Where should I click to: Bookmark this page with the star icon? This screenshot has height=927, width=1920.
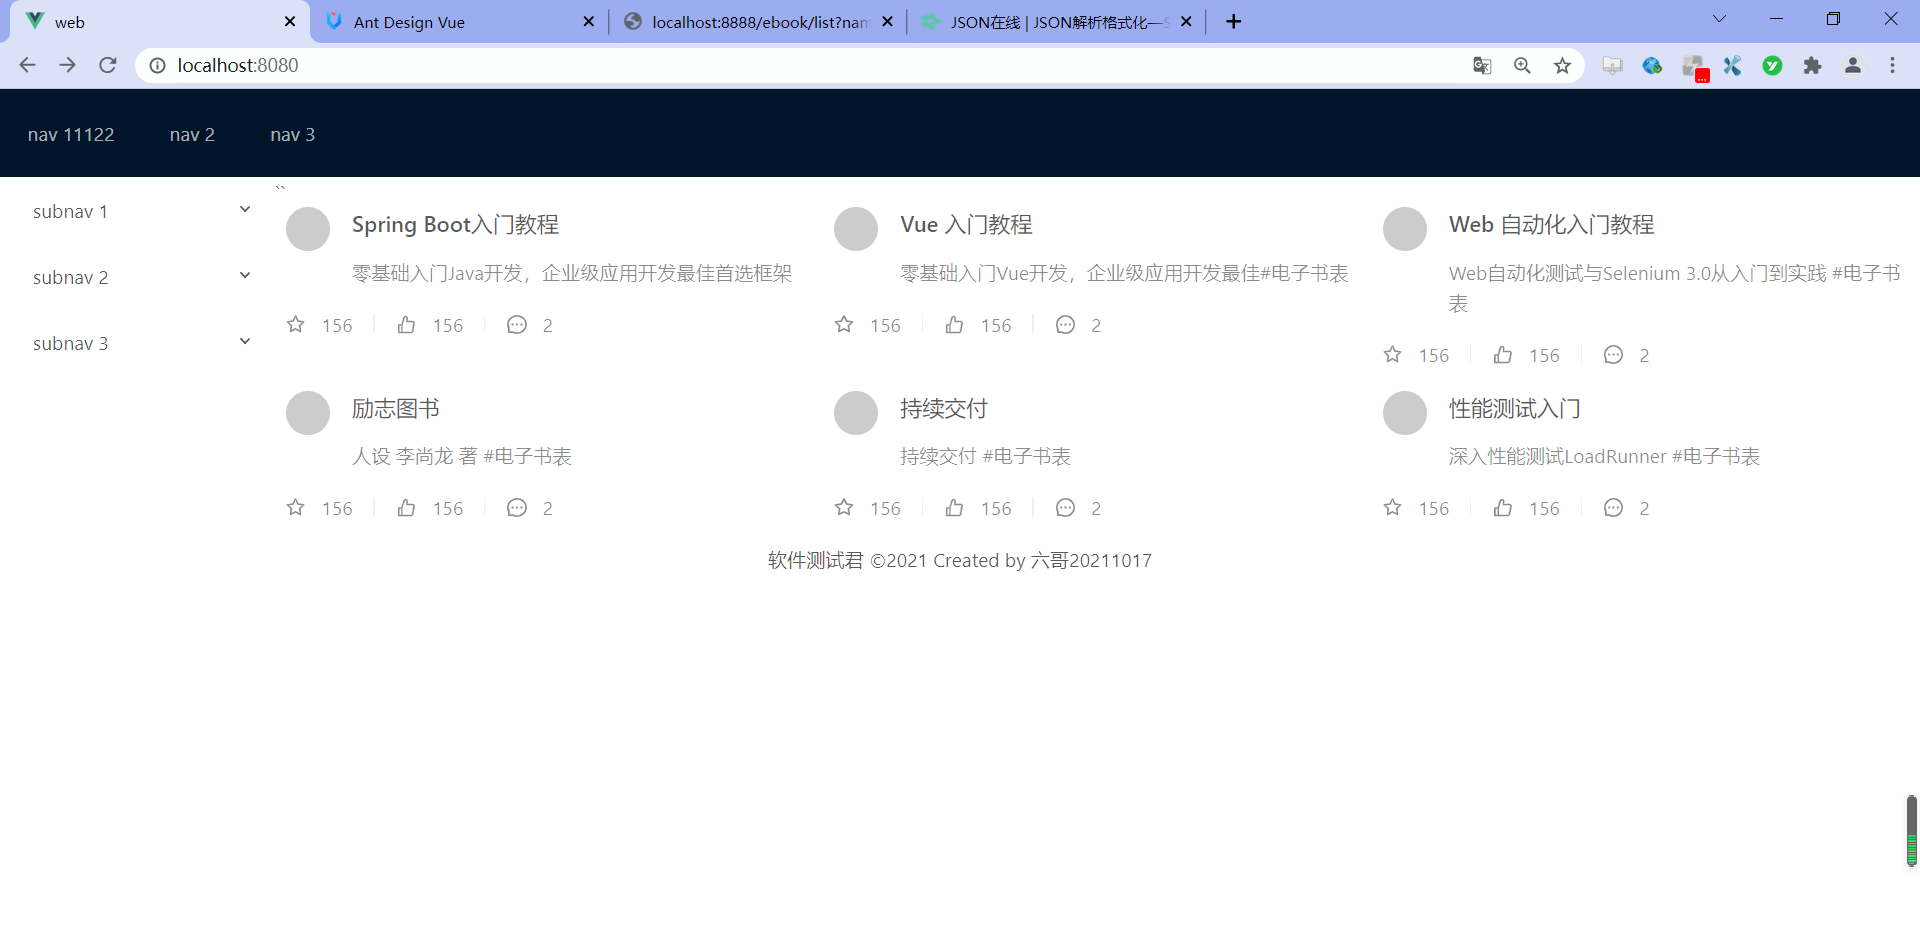pos(1562,65)
